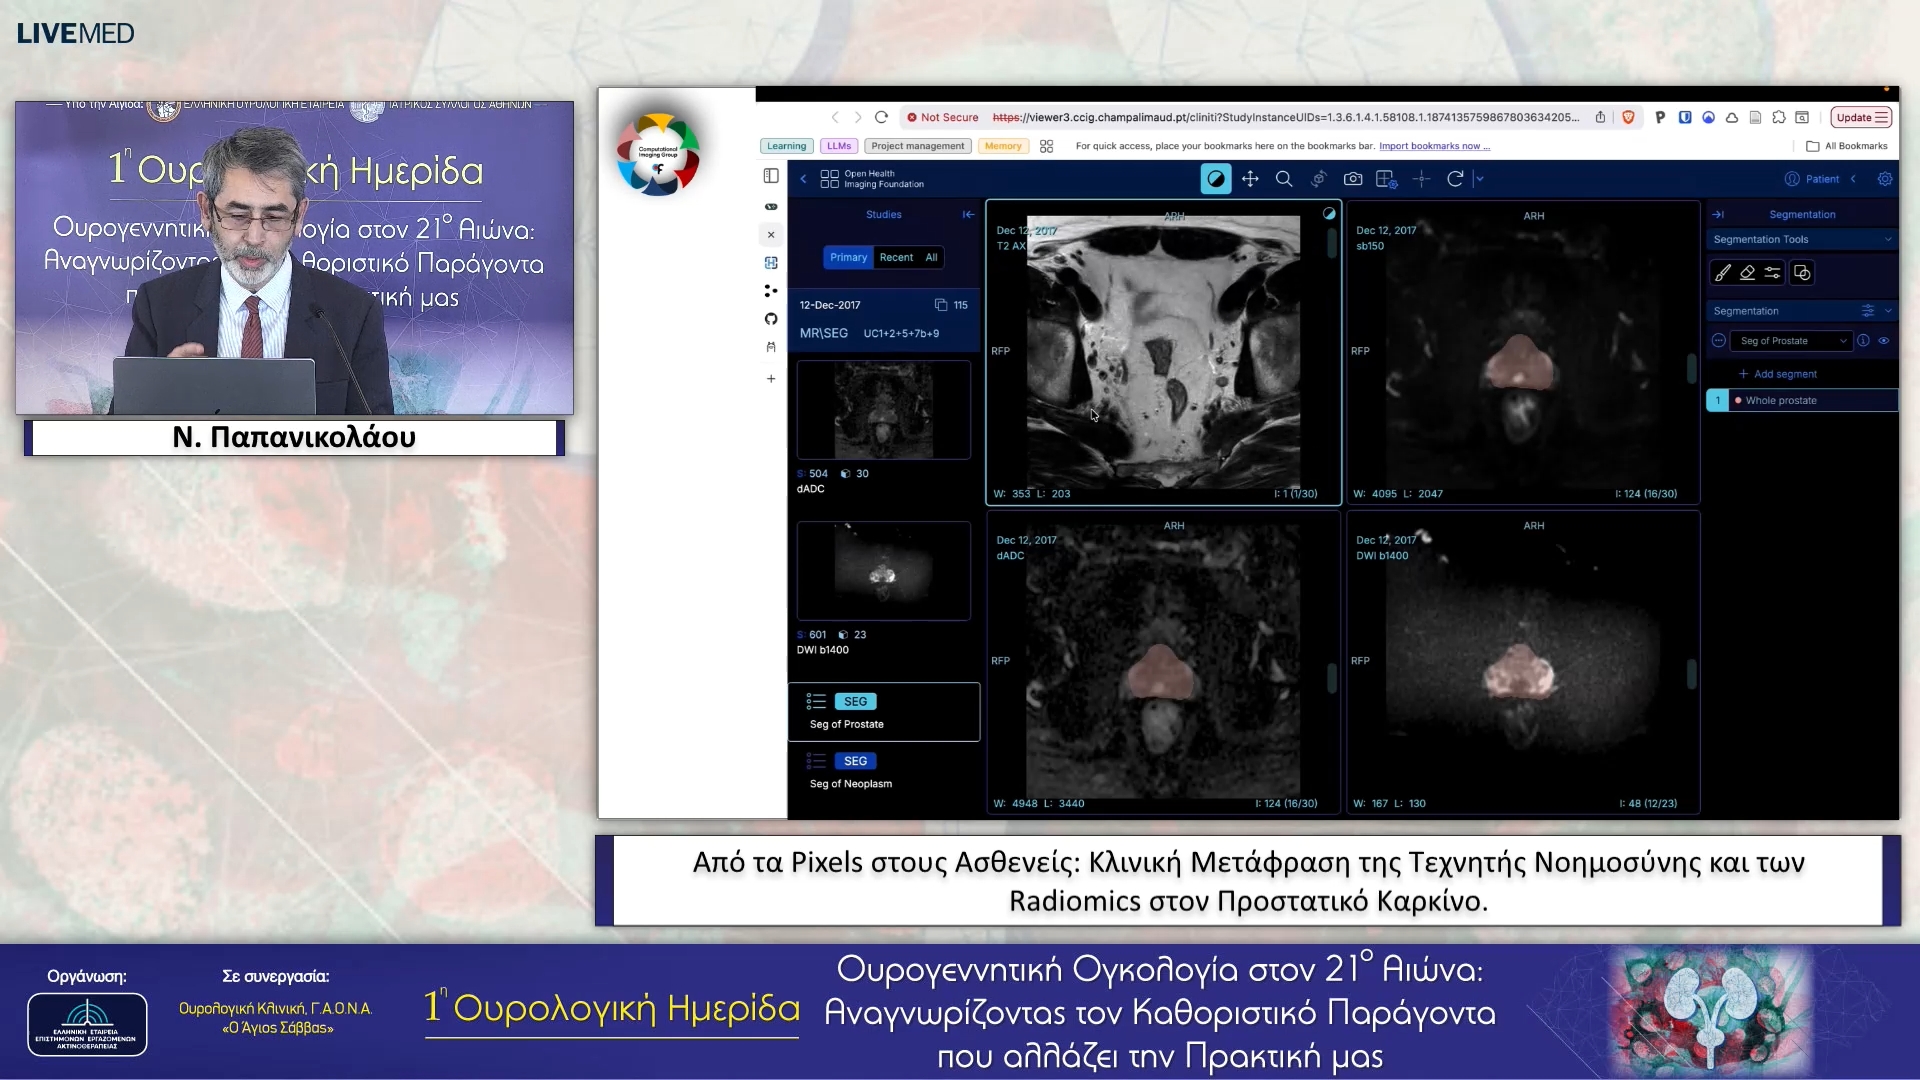This screenshot has width=1920, height=1080.
Task: Select the Window Level contrast tool
Action: tap(1215, 179)
